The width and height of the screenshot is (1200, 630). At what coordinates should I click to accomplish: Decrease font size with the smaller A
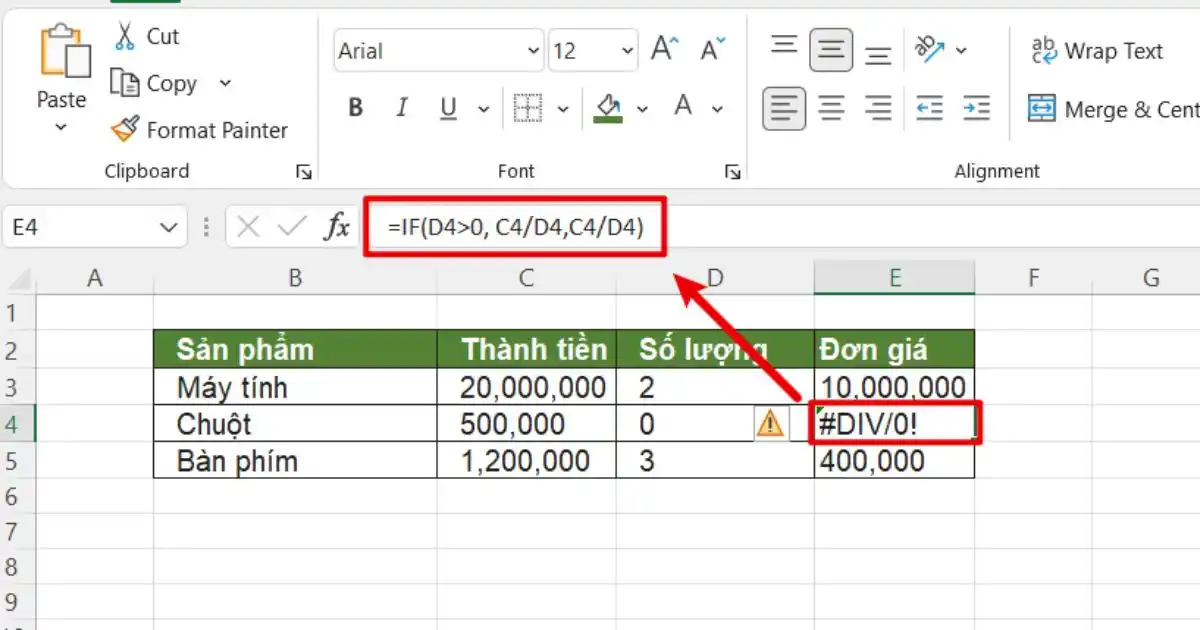point(712,49)
